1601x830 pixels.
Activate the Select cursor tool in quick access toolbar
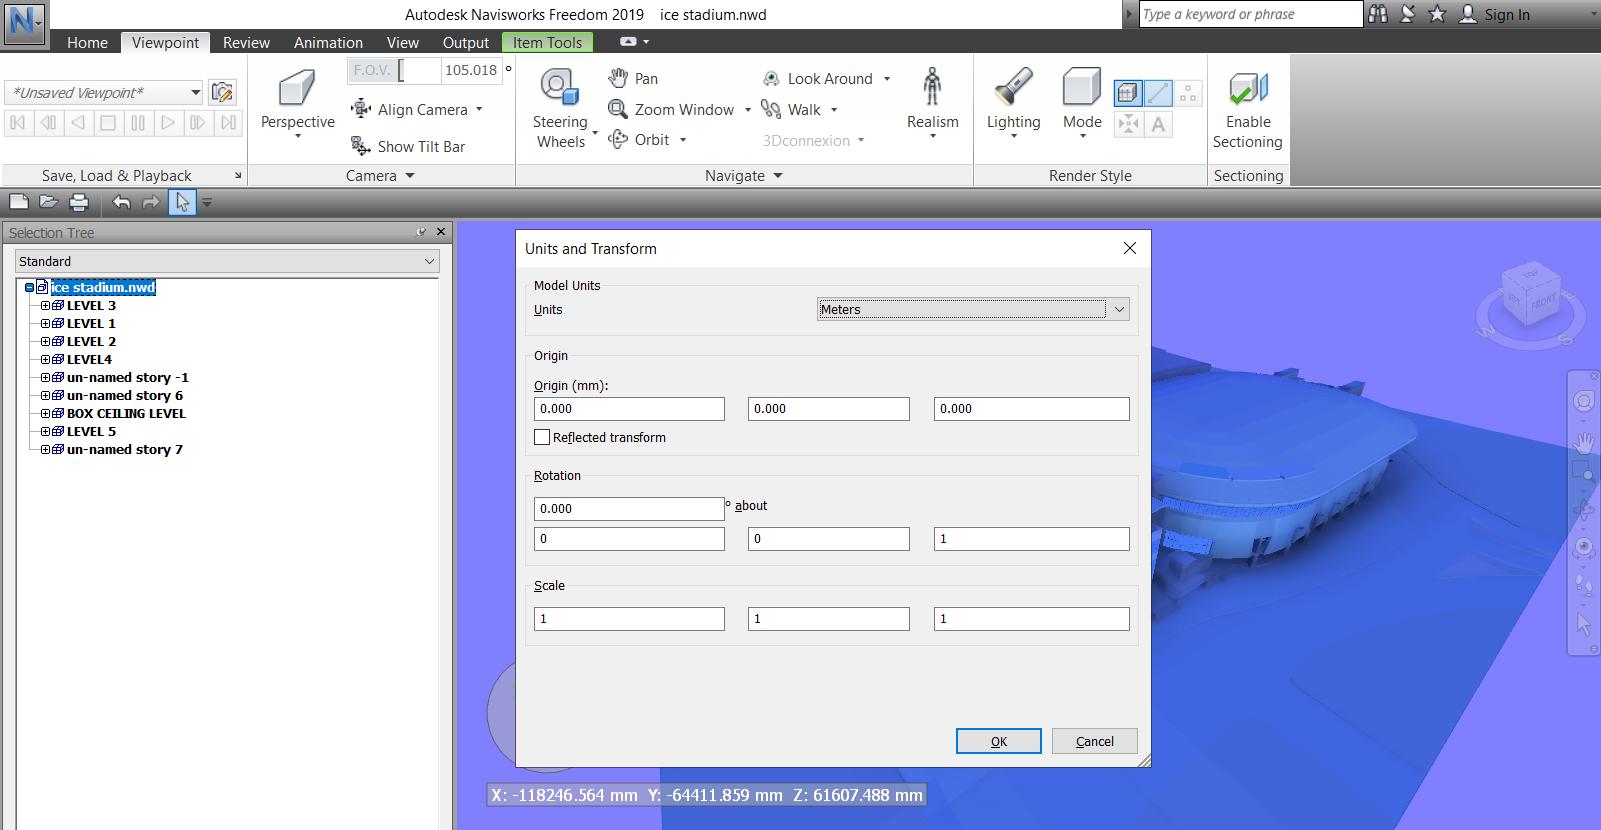pos(182,202)
